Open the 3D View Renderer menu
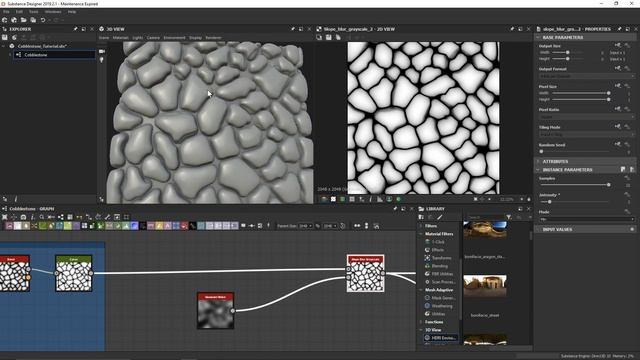 213,38
